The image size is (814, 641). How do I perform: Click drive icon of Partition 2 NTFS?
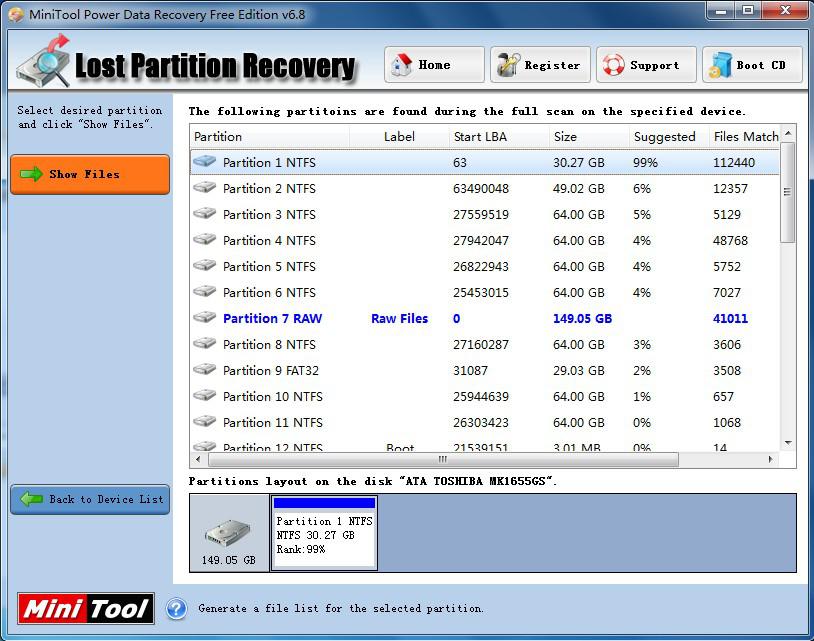[205, 187]
